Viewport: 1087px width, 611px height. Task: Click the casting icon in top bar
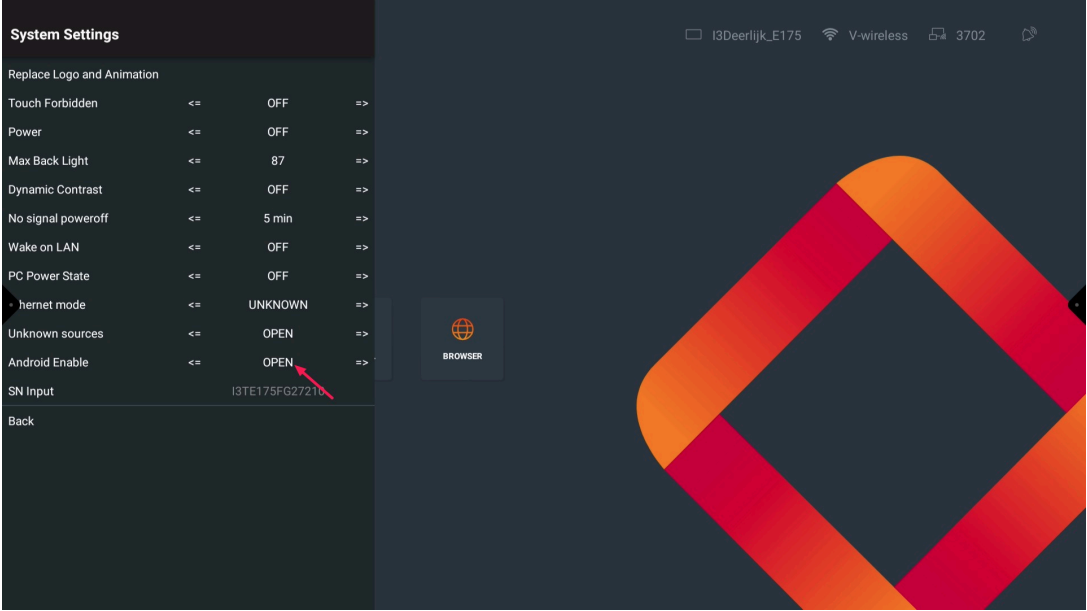[x=1029, y=35]
